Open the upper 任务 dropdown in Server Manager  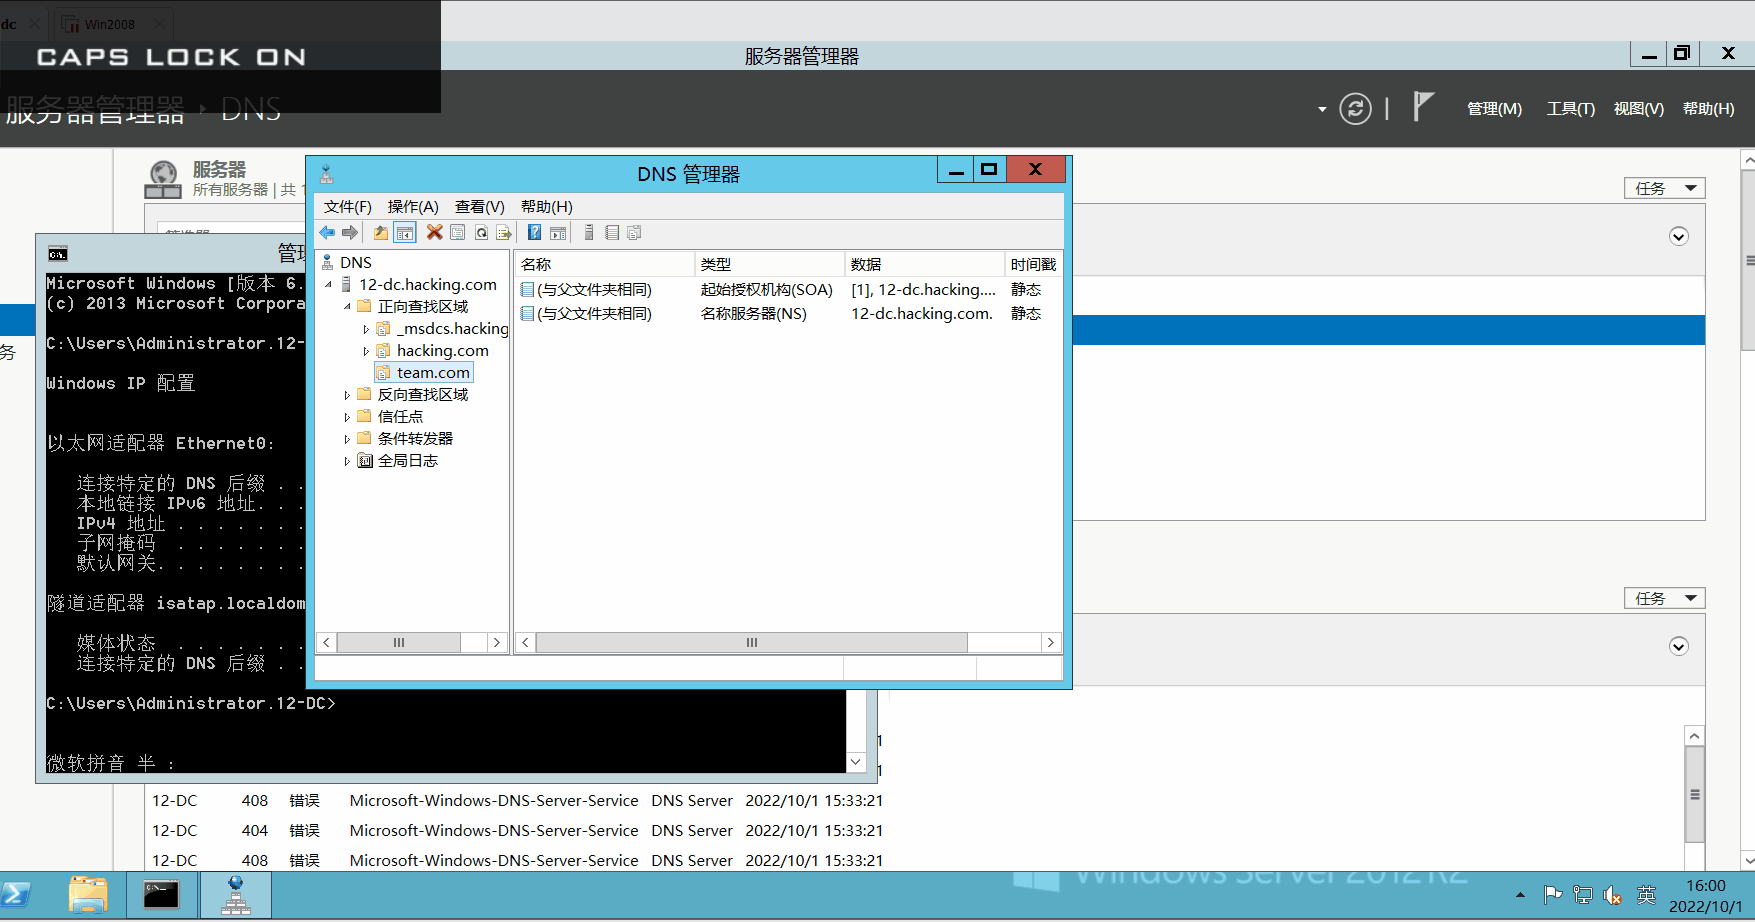[1664, 188]
